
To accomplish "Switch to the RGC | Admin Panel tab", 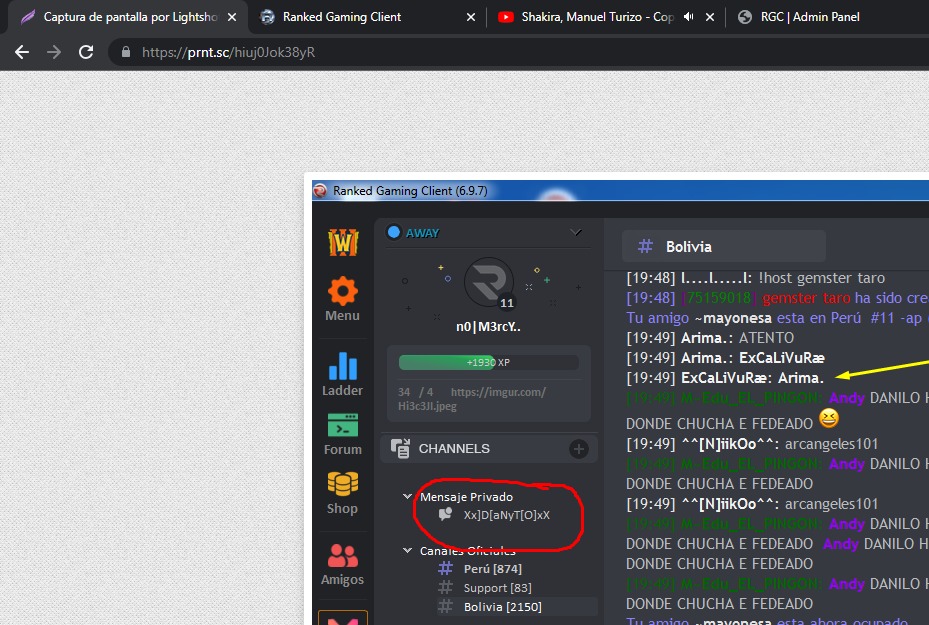I will click(x=810, y=17).
